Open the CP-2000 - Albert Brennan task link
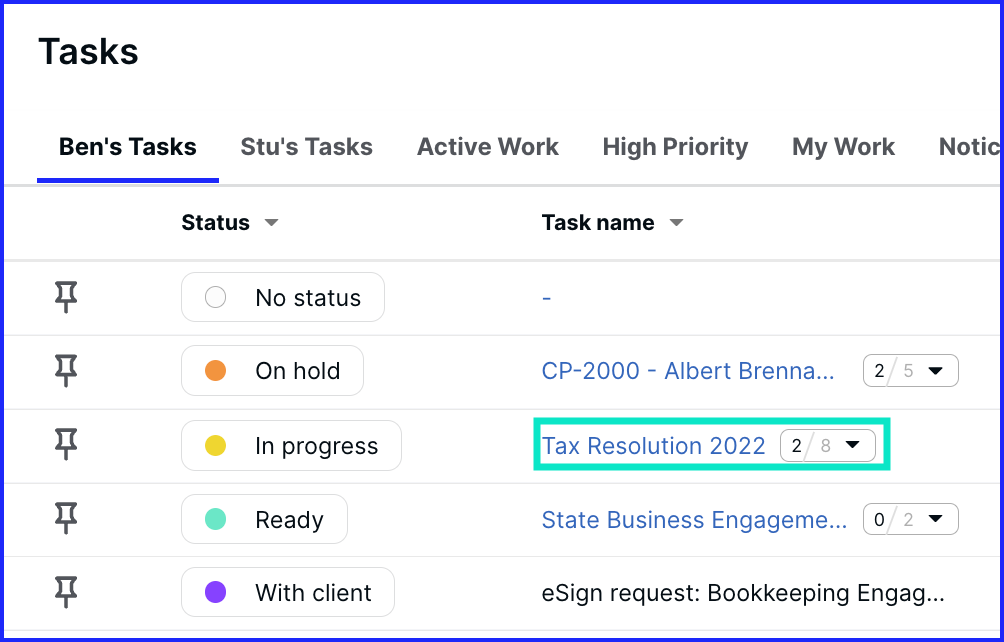 tap(688, 371)
